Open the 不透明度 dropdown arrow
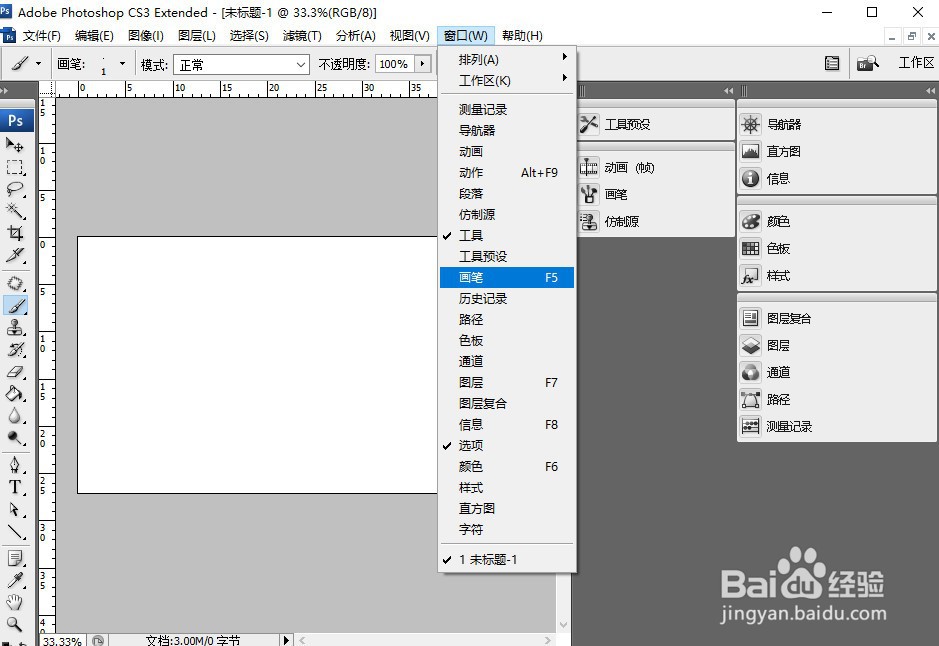 click(x=422, y=63)
